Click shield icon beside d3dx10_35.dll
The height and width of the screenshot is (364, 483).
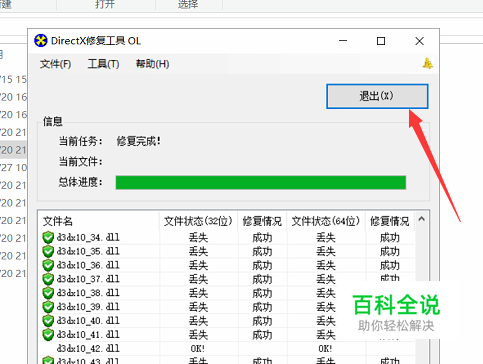click(x=48, y=251)
